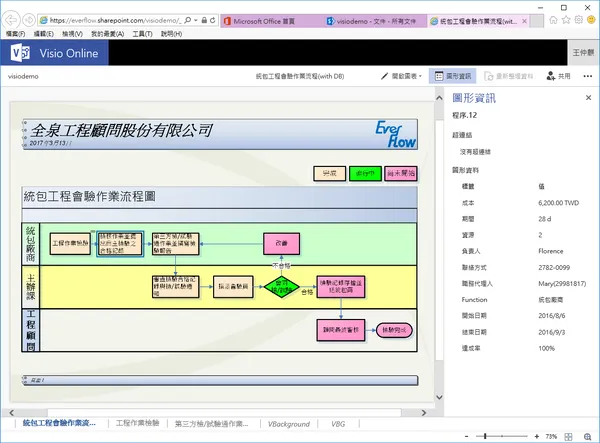Select the highlighted blue-bordered process shape
Viewport: 600px width, 443px height.
coord(120,243)
